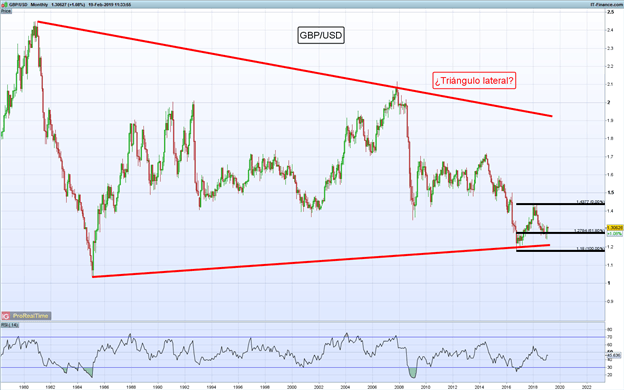Click the 2022 date axis label
Viewport: 624px width, 390px height.
(586, 386)
